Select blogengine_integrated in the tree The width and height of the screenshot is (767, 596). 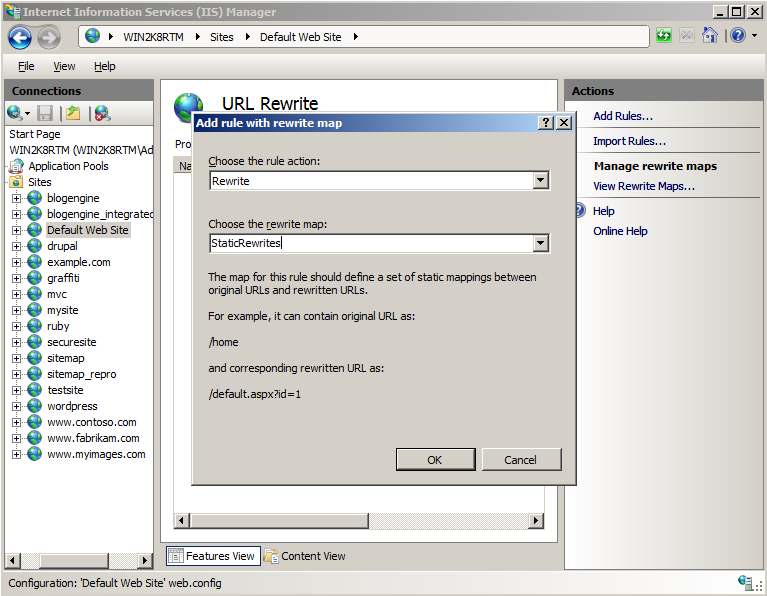[x=100, y=214]
